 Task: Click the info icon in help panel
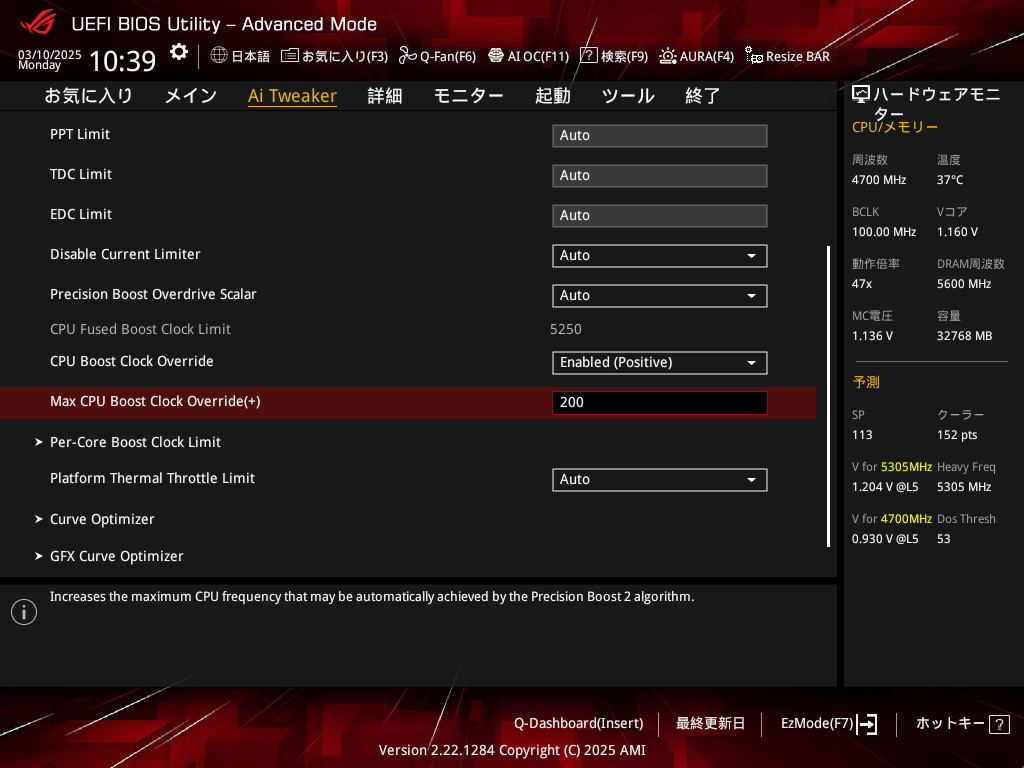click(24, 612)
